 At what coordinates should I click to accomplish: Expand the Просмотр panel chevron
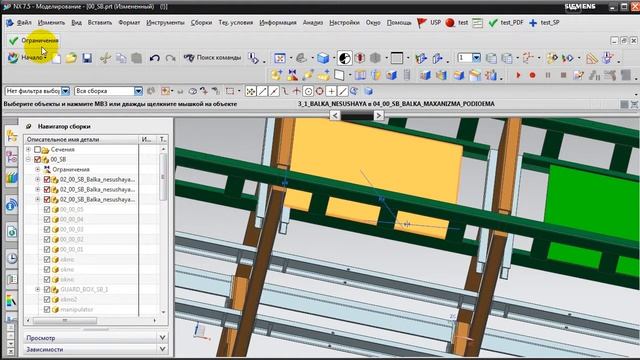[x=162, y=338]
